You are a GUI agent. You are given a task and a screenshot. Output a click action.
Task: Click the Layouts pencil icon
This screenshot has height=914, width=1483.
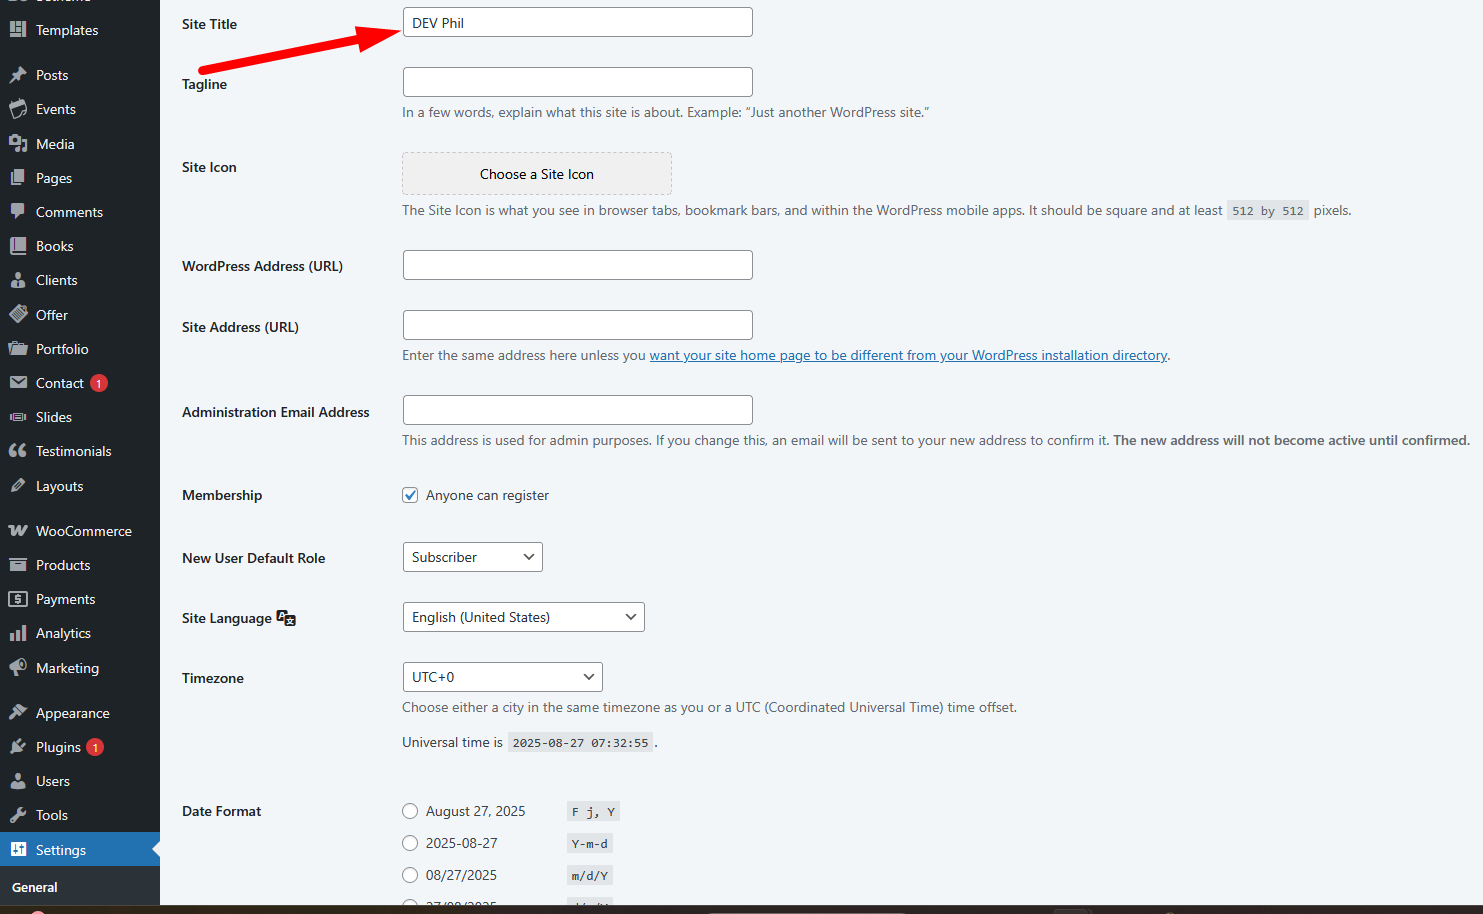point(18,486)
